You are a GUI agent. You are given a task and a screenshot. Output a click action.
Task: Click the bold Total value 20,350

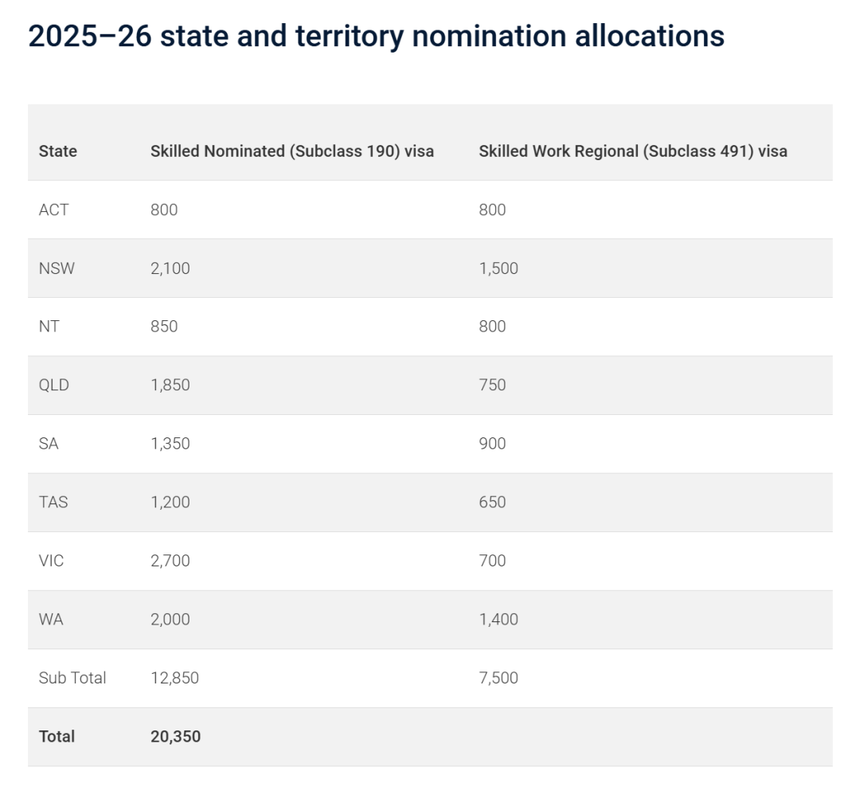pyautogui.click(x=175, y=736)
